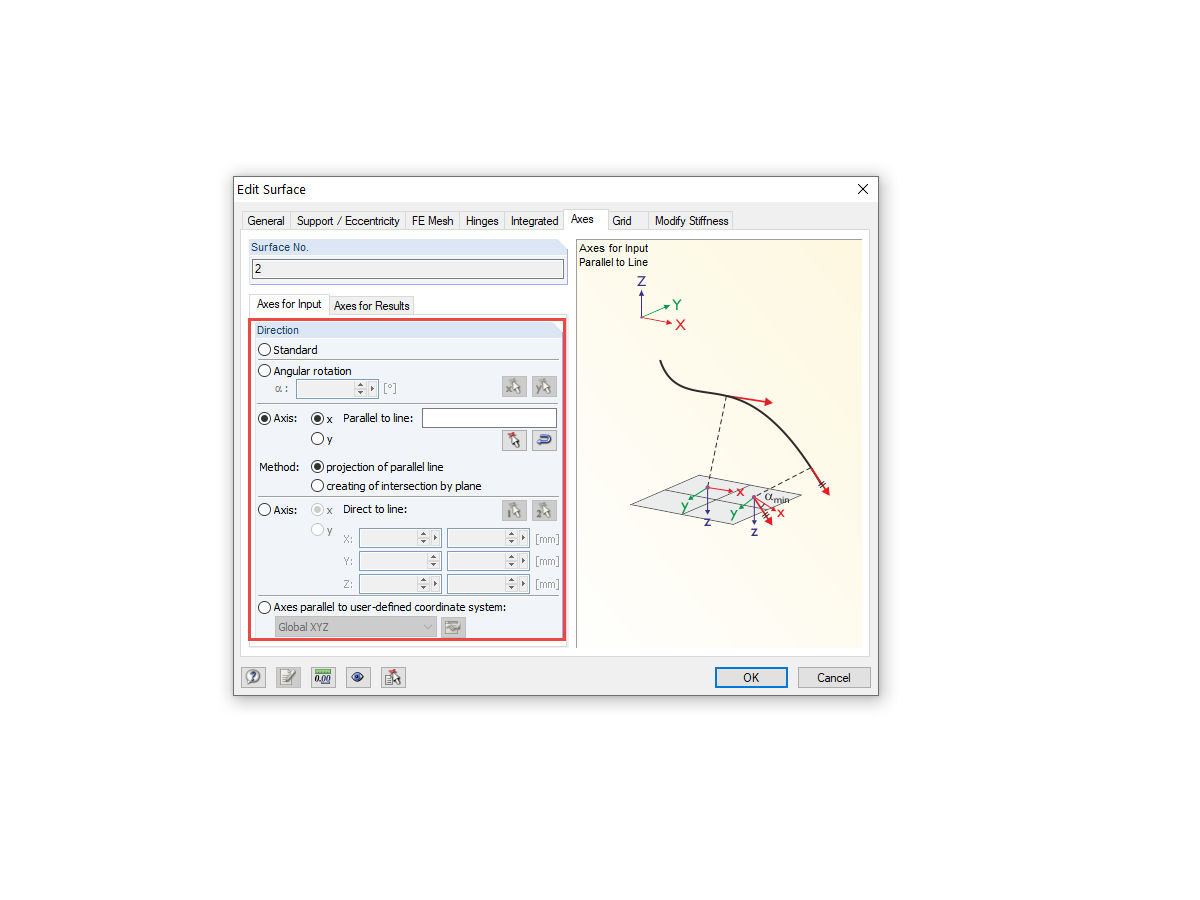
Task: Select the Standard direction option
Action: point(264,350)
